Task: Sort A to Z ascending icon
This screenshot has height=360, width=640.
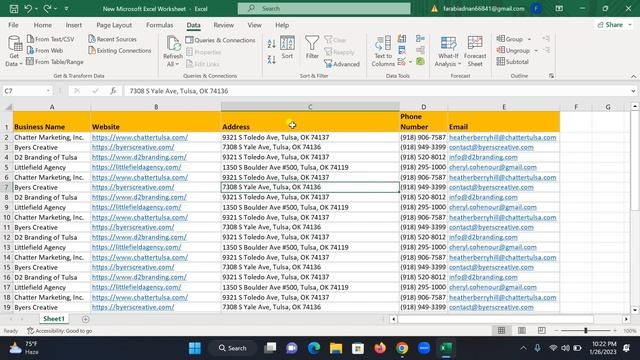Action: [x=271, y=44]
